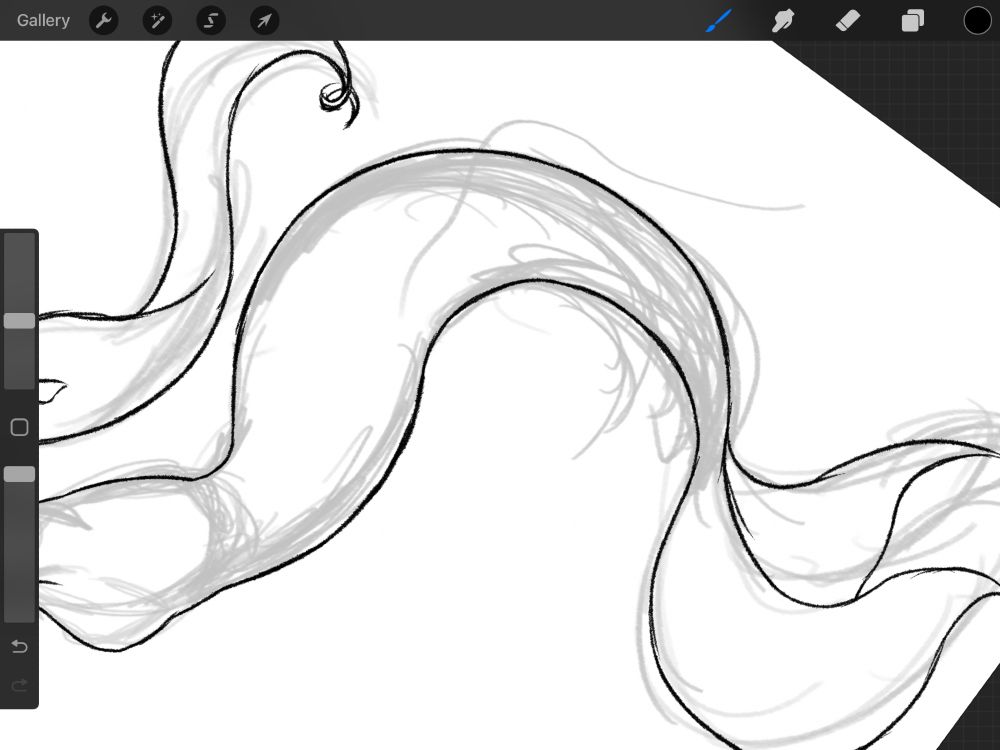Open the black color picker swatch
This screenshot has width=1000, height=750.
click(x=976, y=20)
